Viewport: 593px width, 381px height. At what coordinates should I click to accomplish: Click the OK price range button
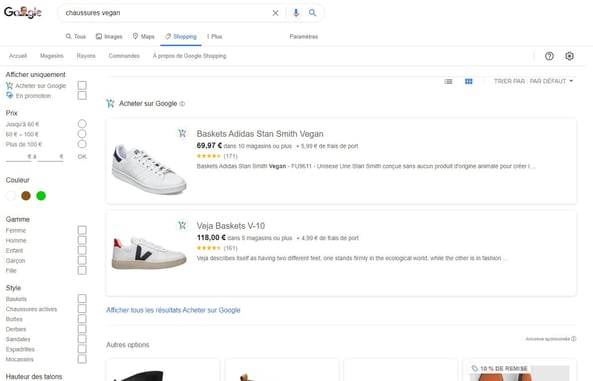point(82,157)
